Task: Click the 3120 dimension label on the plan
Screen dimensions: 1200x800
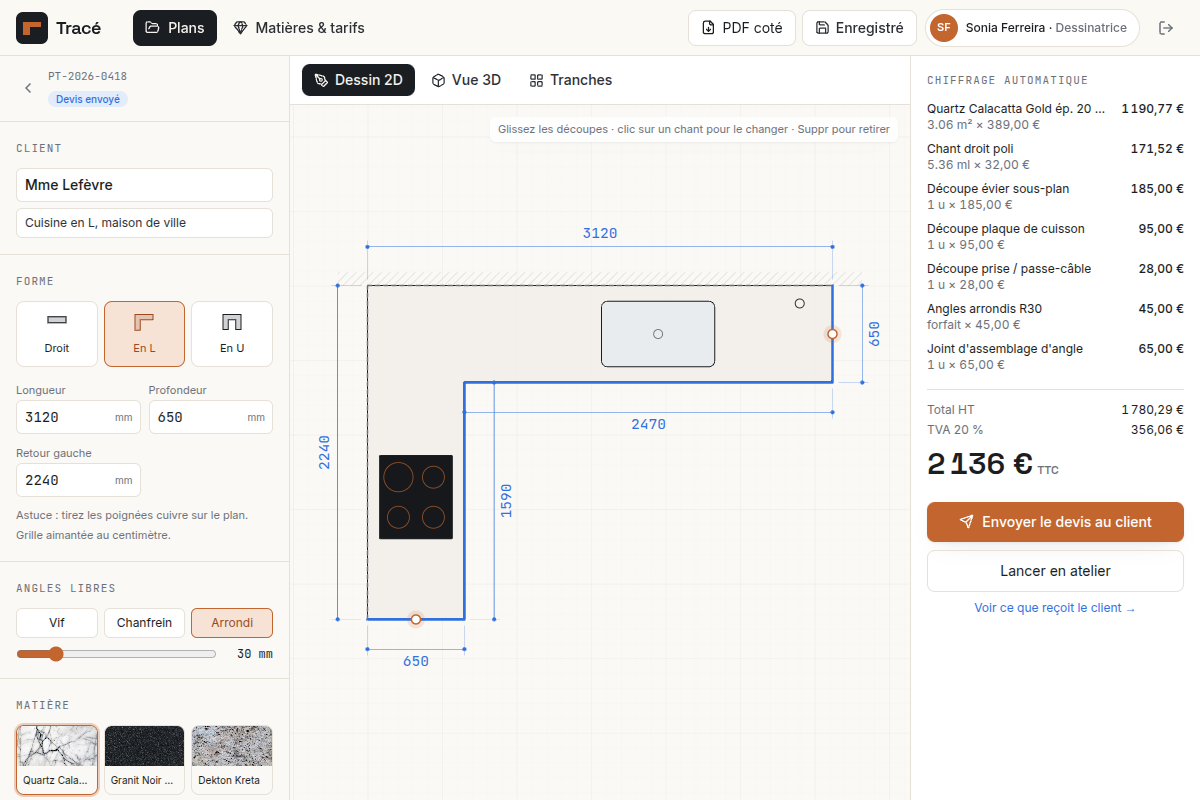Action: [600, 234]
